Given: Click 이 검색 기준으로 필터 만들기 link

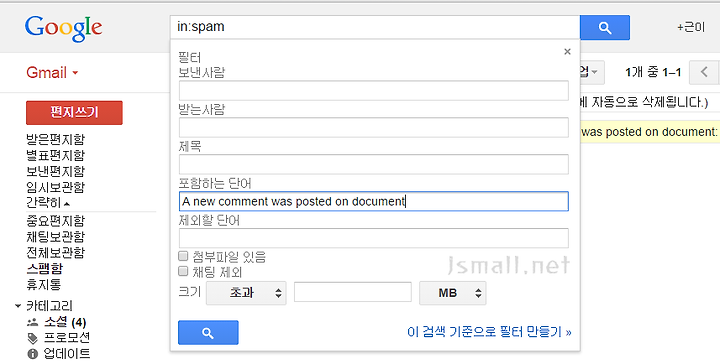Looking at the screenshot, I should tap(489, 332).
